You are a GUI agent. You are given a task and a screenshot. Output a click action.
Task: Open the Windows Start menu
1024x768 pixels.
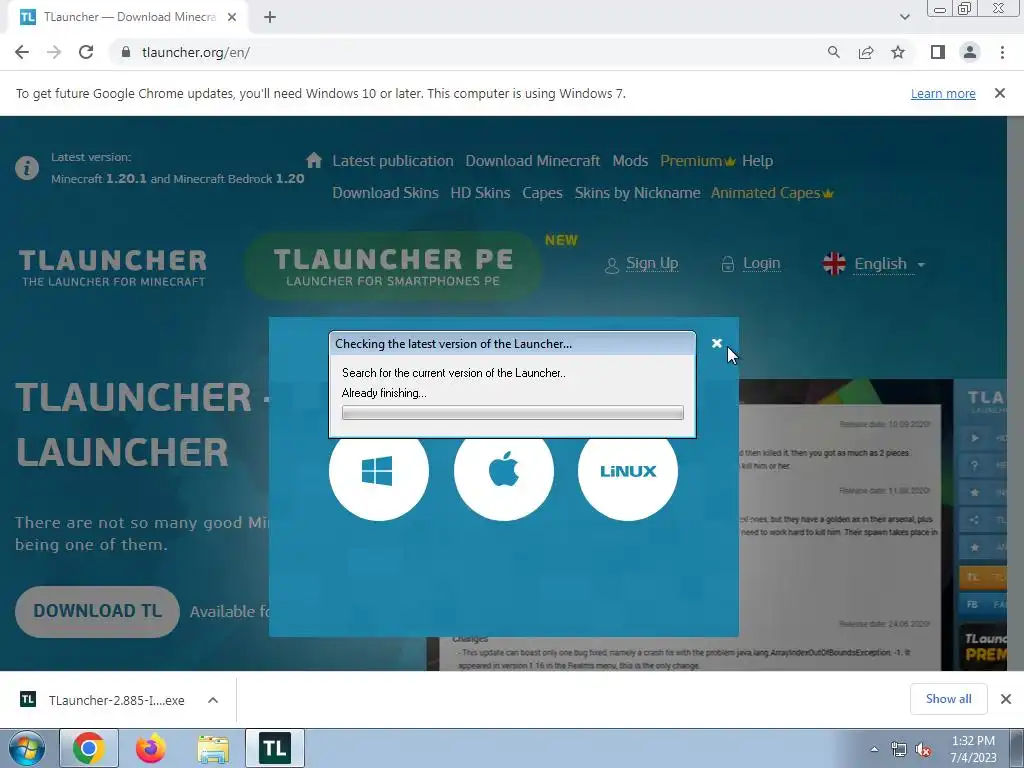coord(26,748)
